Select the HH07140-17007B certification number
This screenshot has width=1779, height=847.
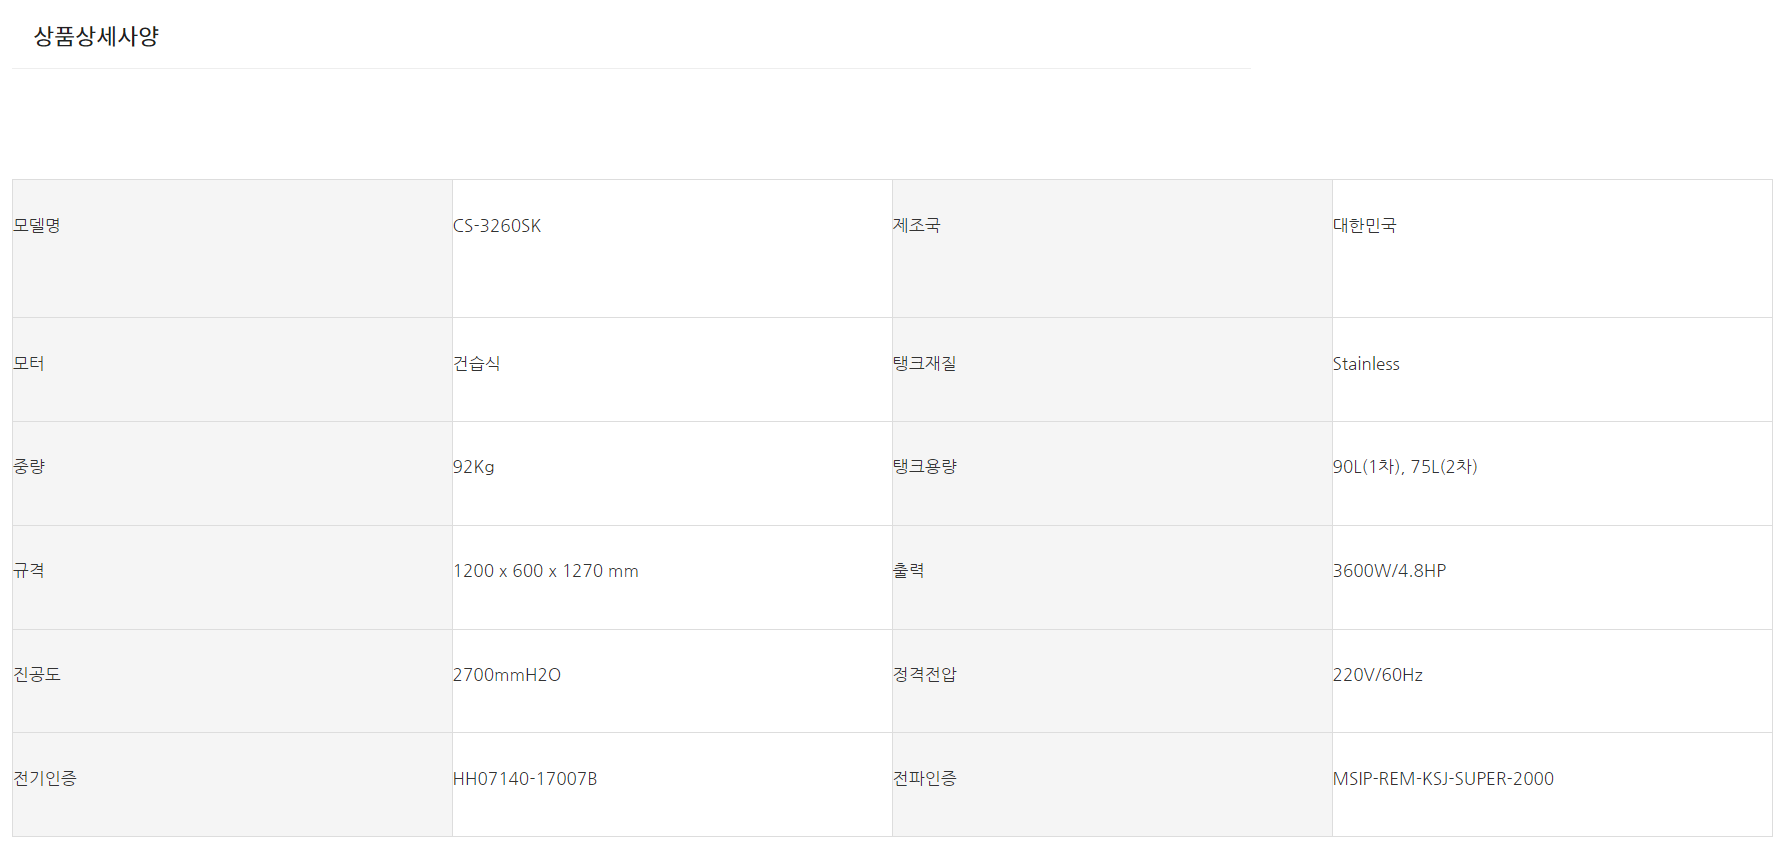tap(524, 779)
